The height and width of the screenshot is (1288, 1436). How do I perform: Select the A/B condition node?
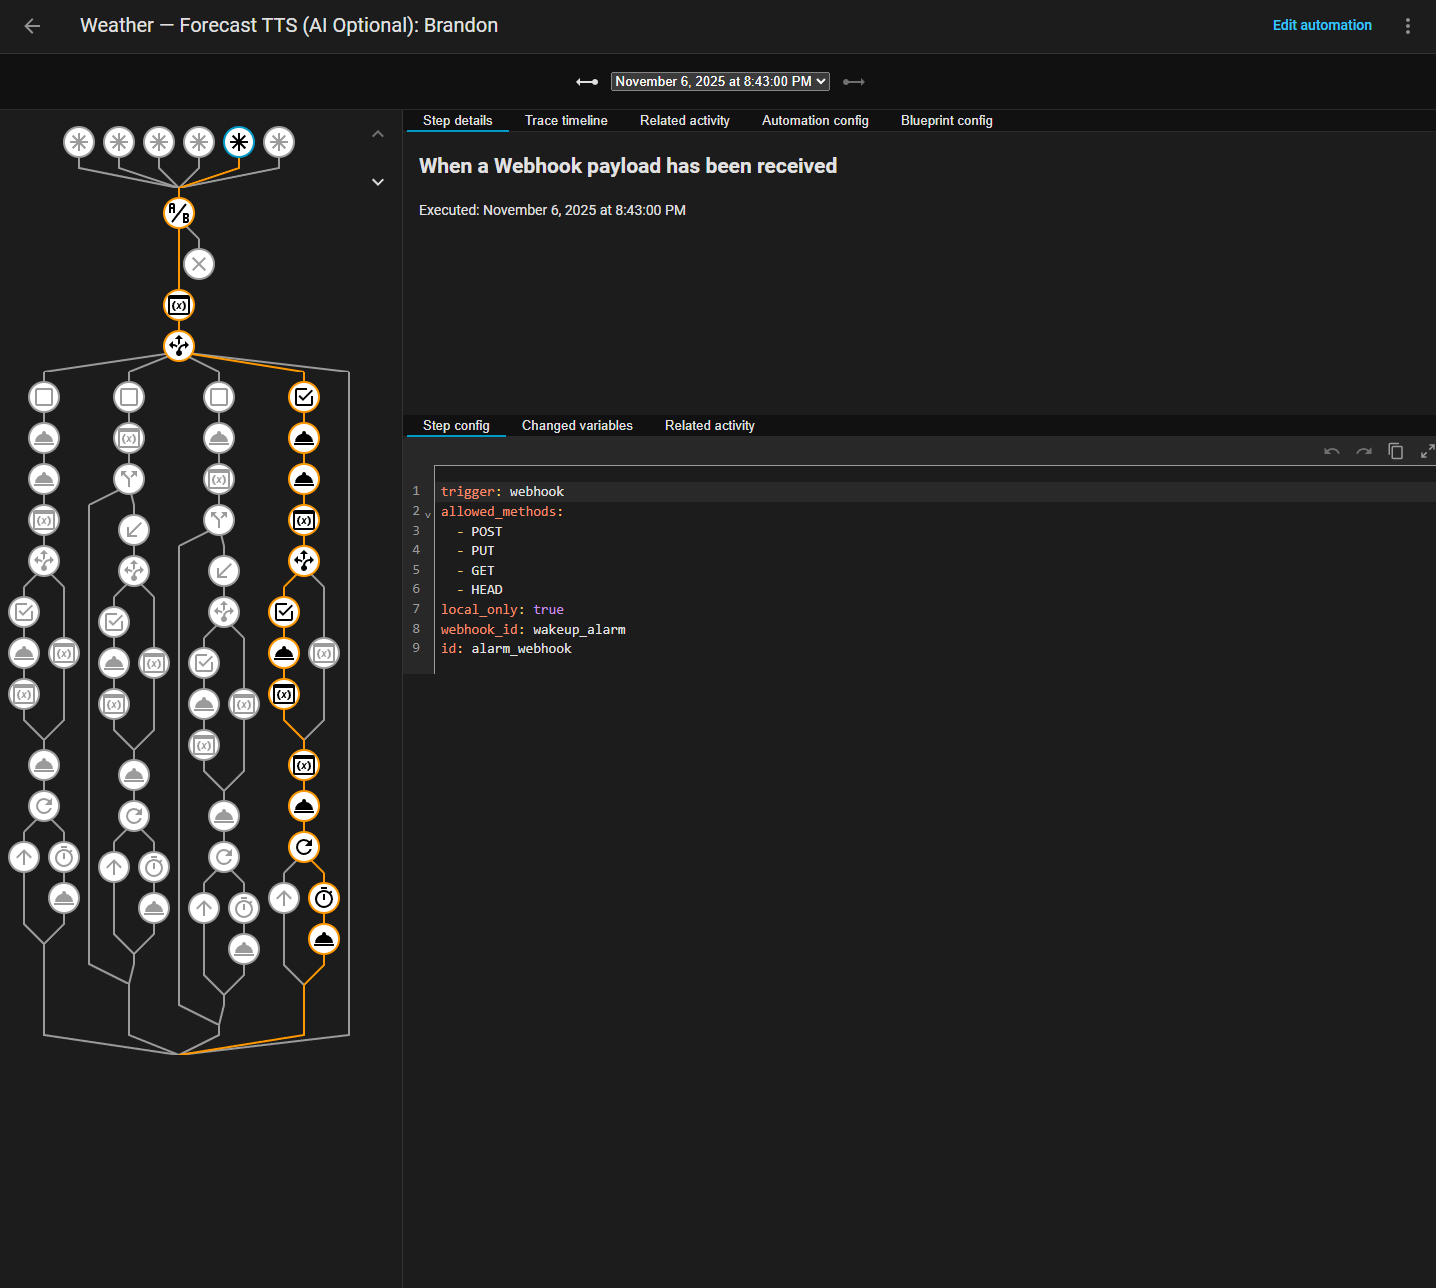click(179, 213)
